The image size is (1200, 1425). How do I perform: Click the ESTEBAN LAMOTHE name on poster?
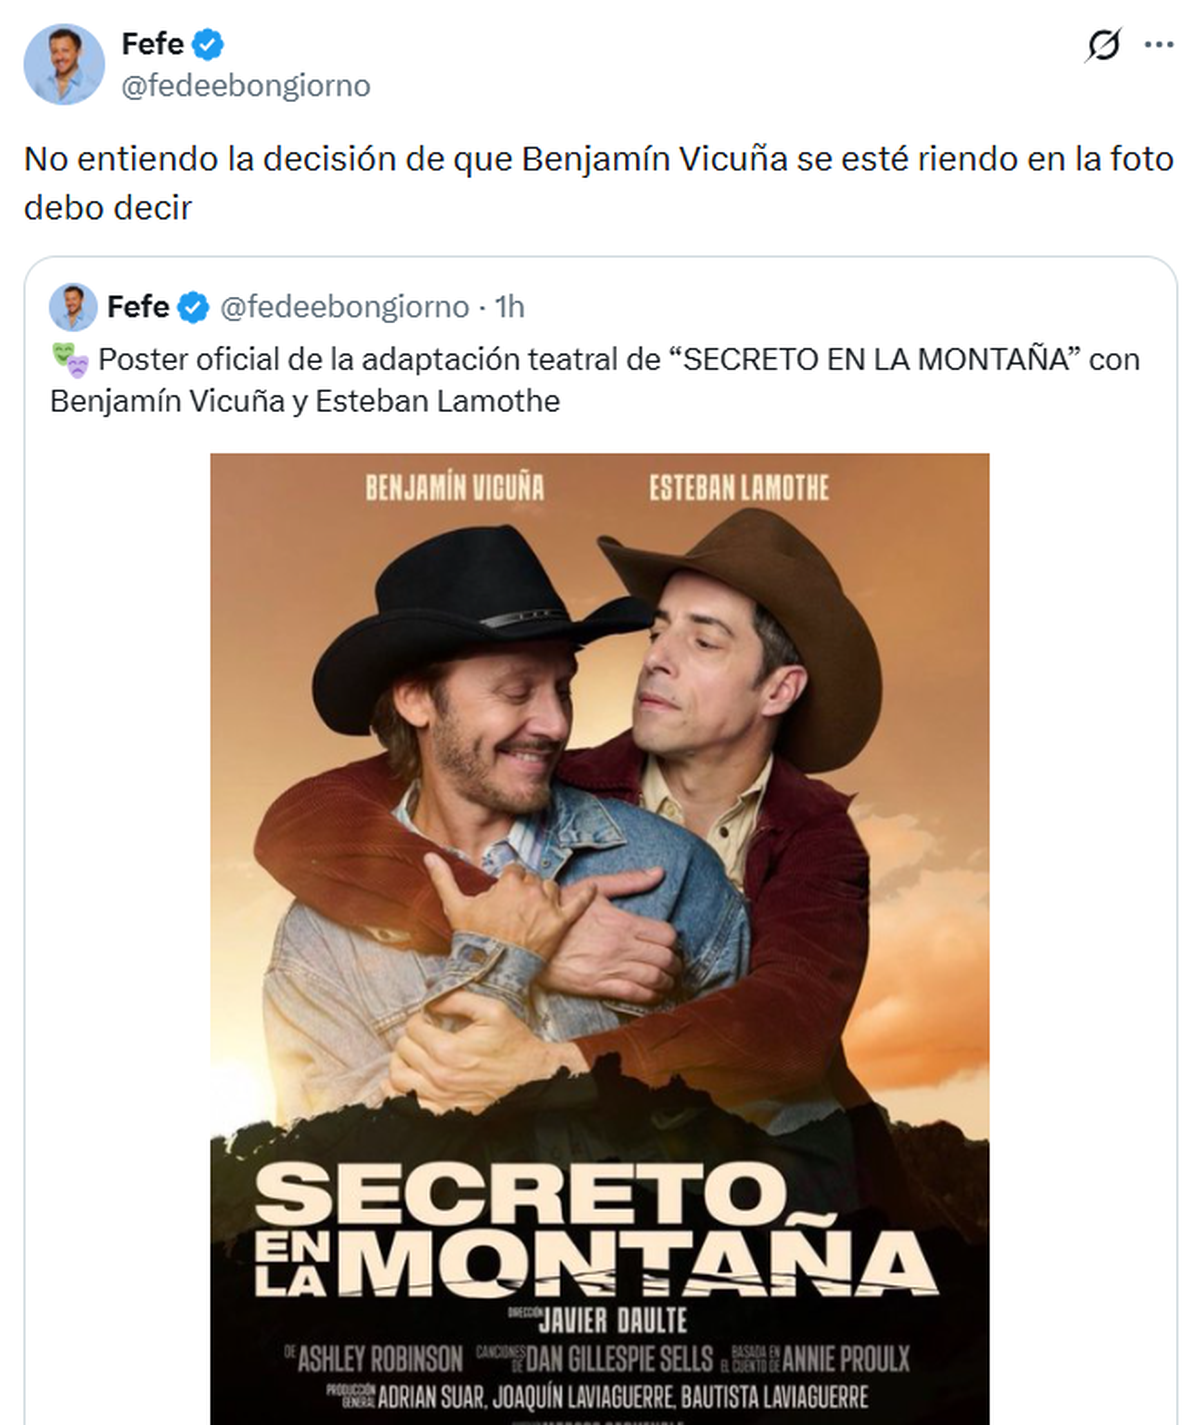tap(739, 487)
